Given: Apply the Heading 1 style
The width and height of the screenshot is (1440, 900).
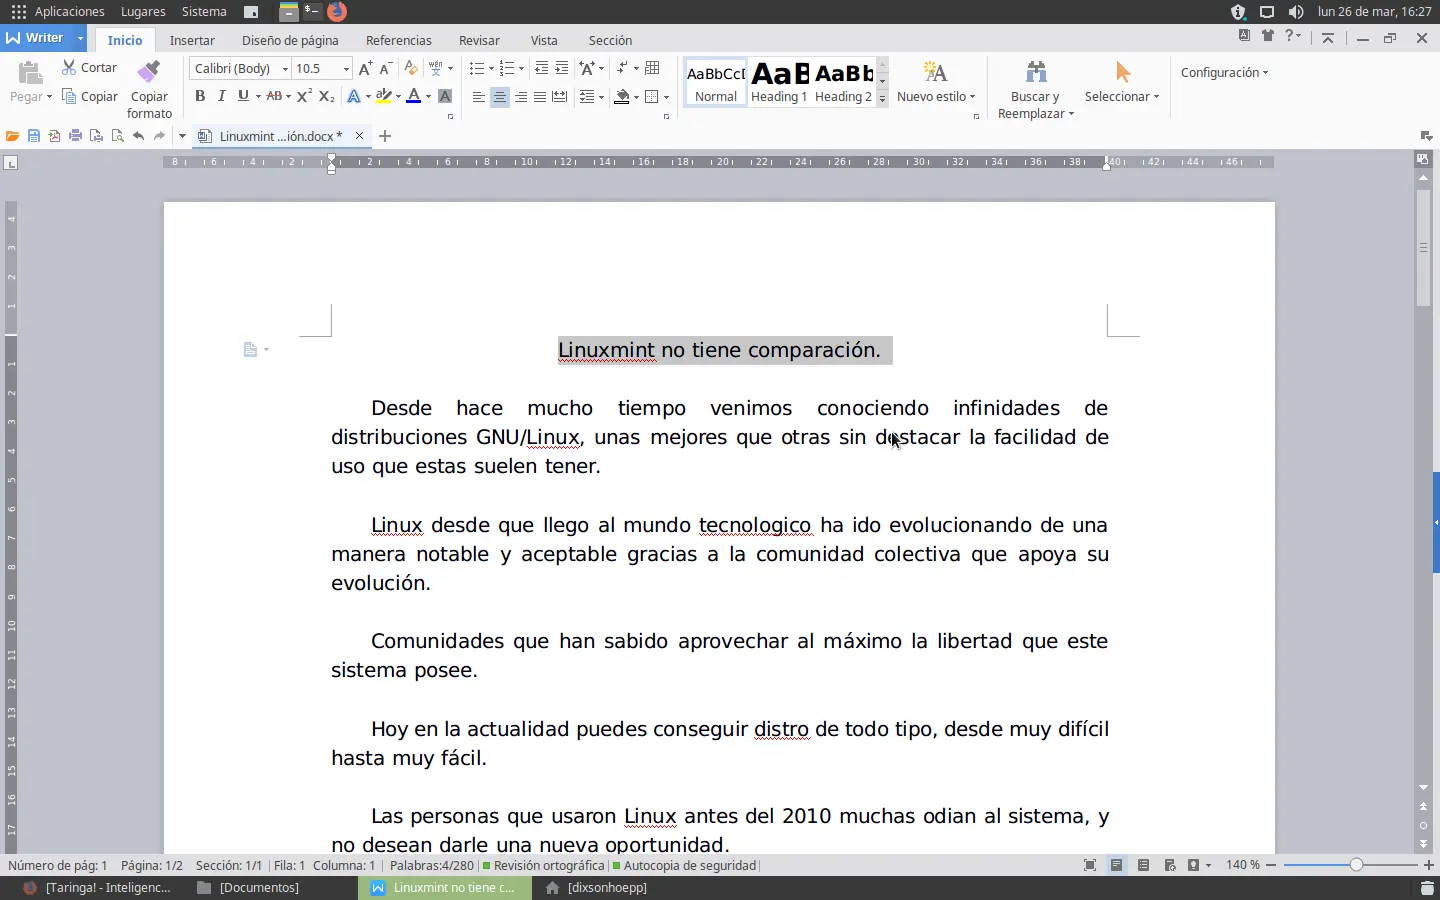Looking at the screenshot, I should [779, 82].
